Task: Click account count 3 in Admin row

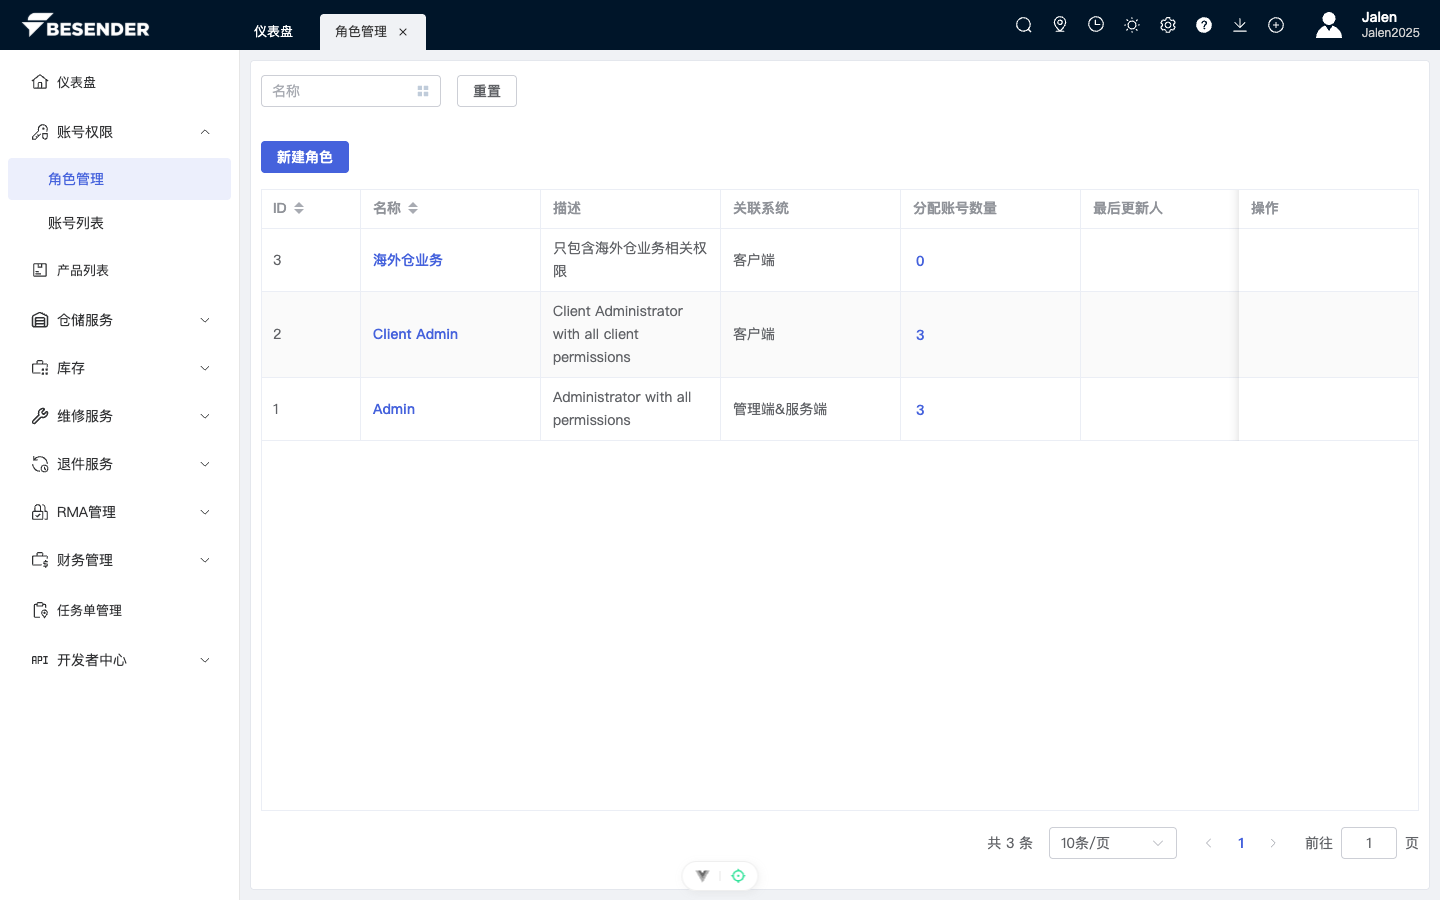Action: tap(920, 410)
